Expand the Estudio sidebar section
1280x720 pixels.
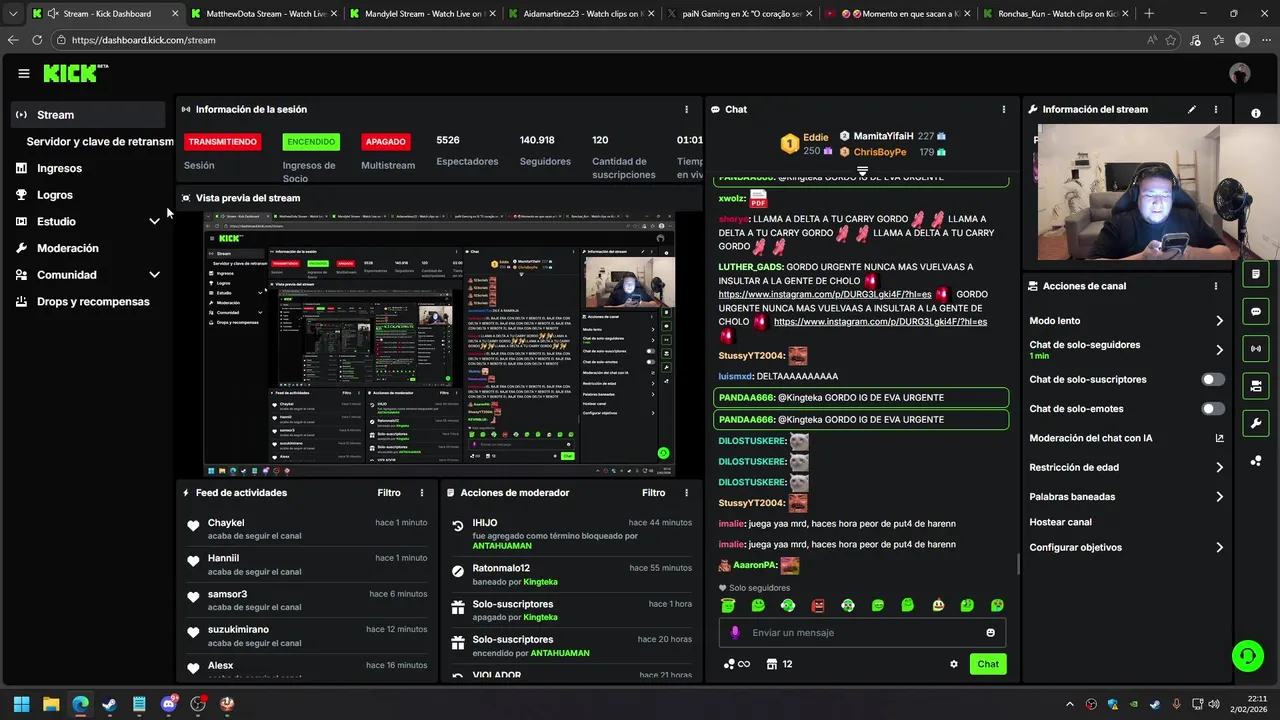(x=154, y=221)
